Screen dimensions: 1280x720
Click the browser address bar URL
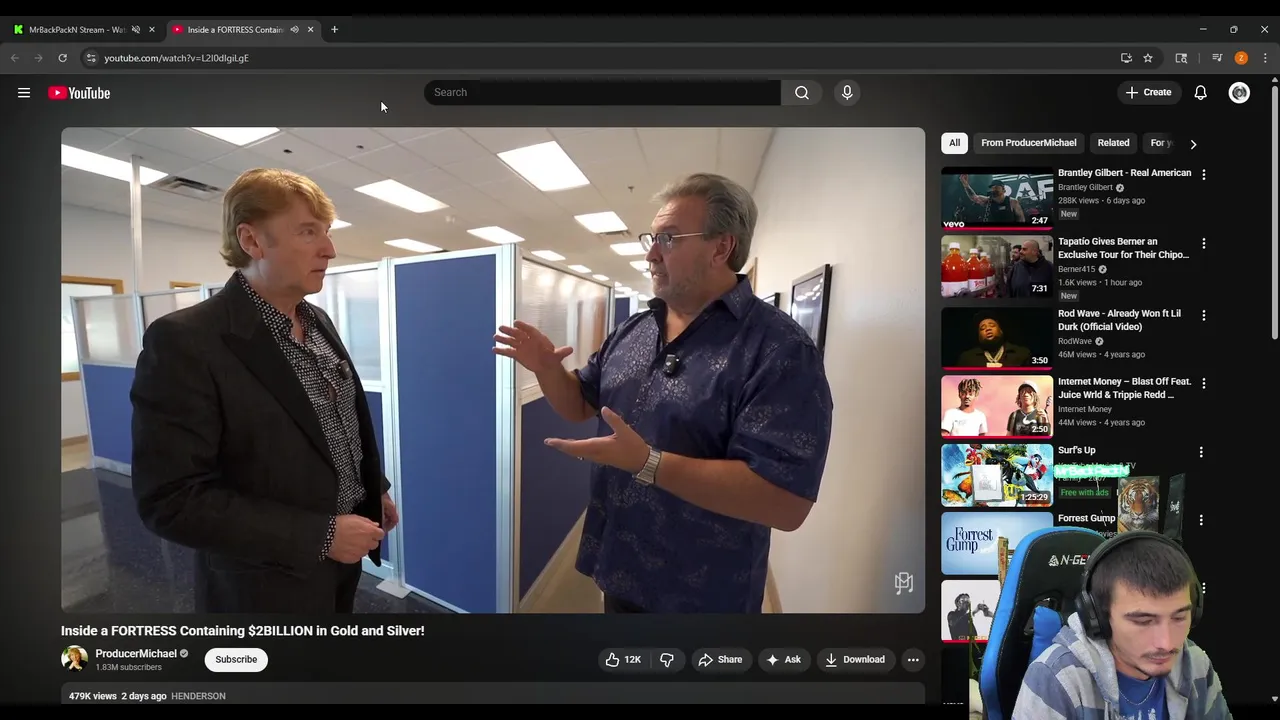click(176, 58)
